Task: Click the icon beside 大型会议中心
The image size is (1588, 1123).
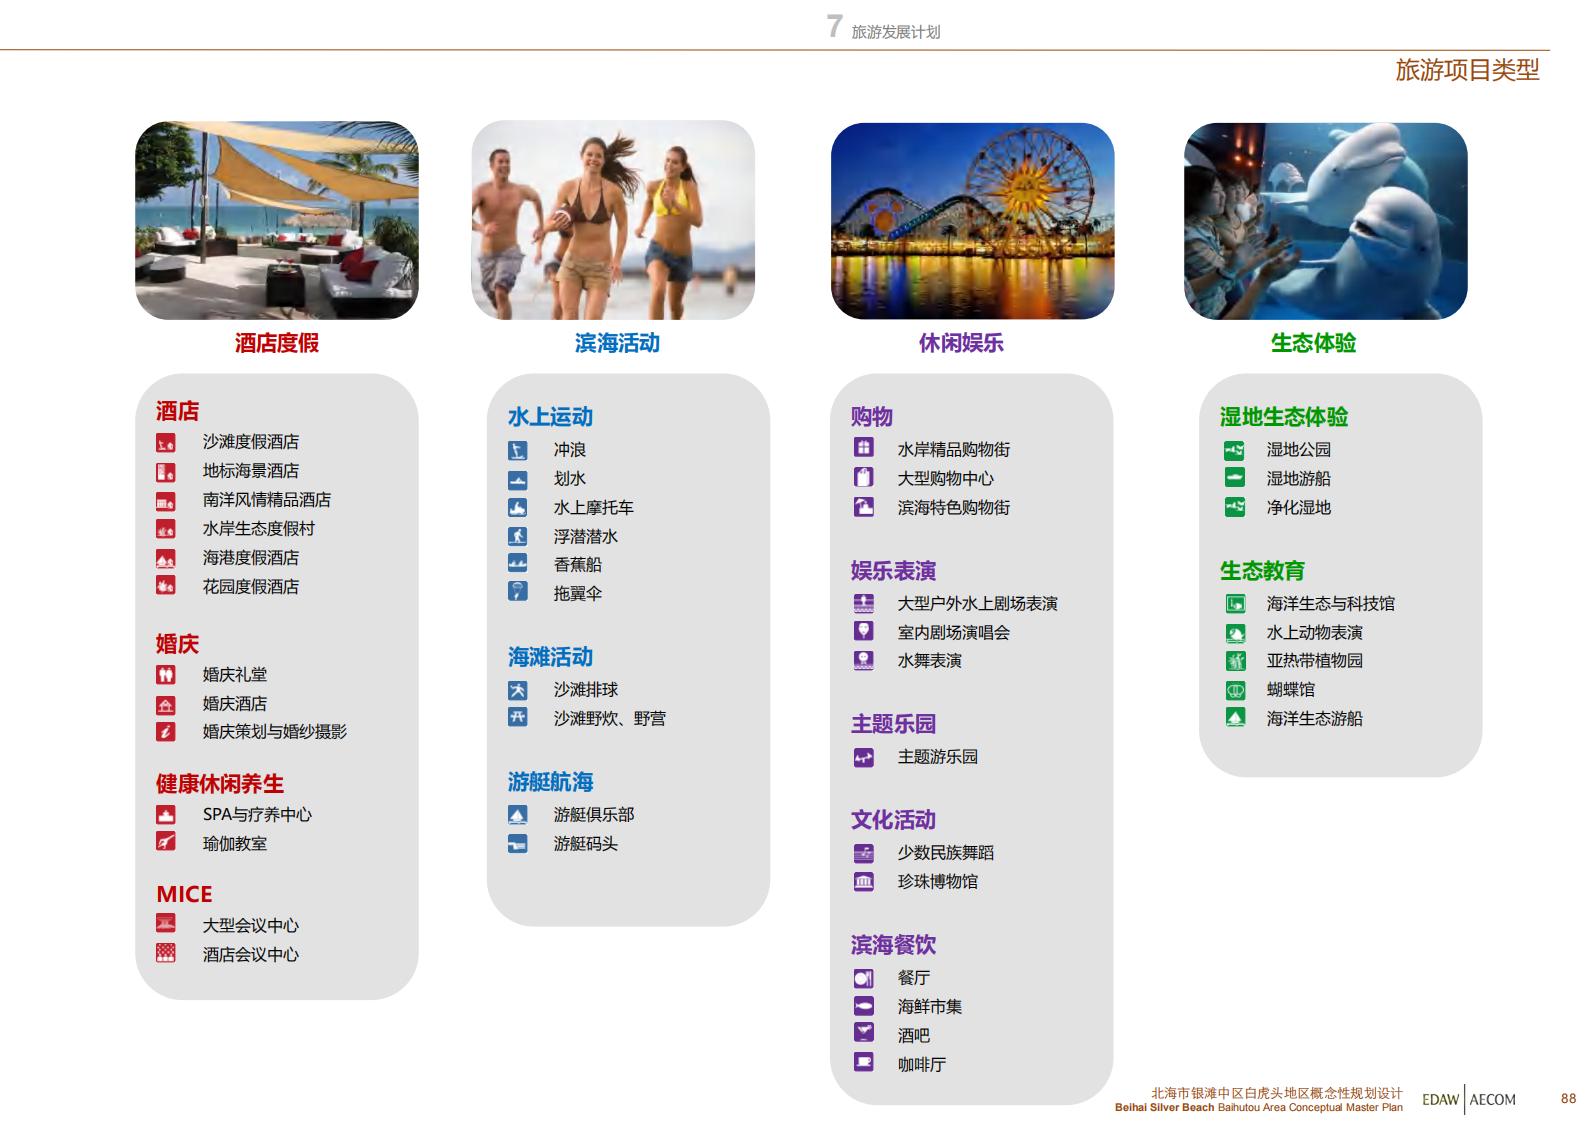Action: pyautogui.click(x=166, y=924)
